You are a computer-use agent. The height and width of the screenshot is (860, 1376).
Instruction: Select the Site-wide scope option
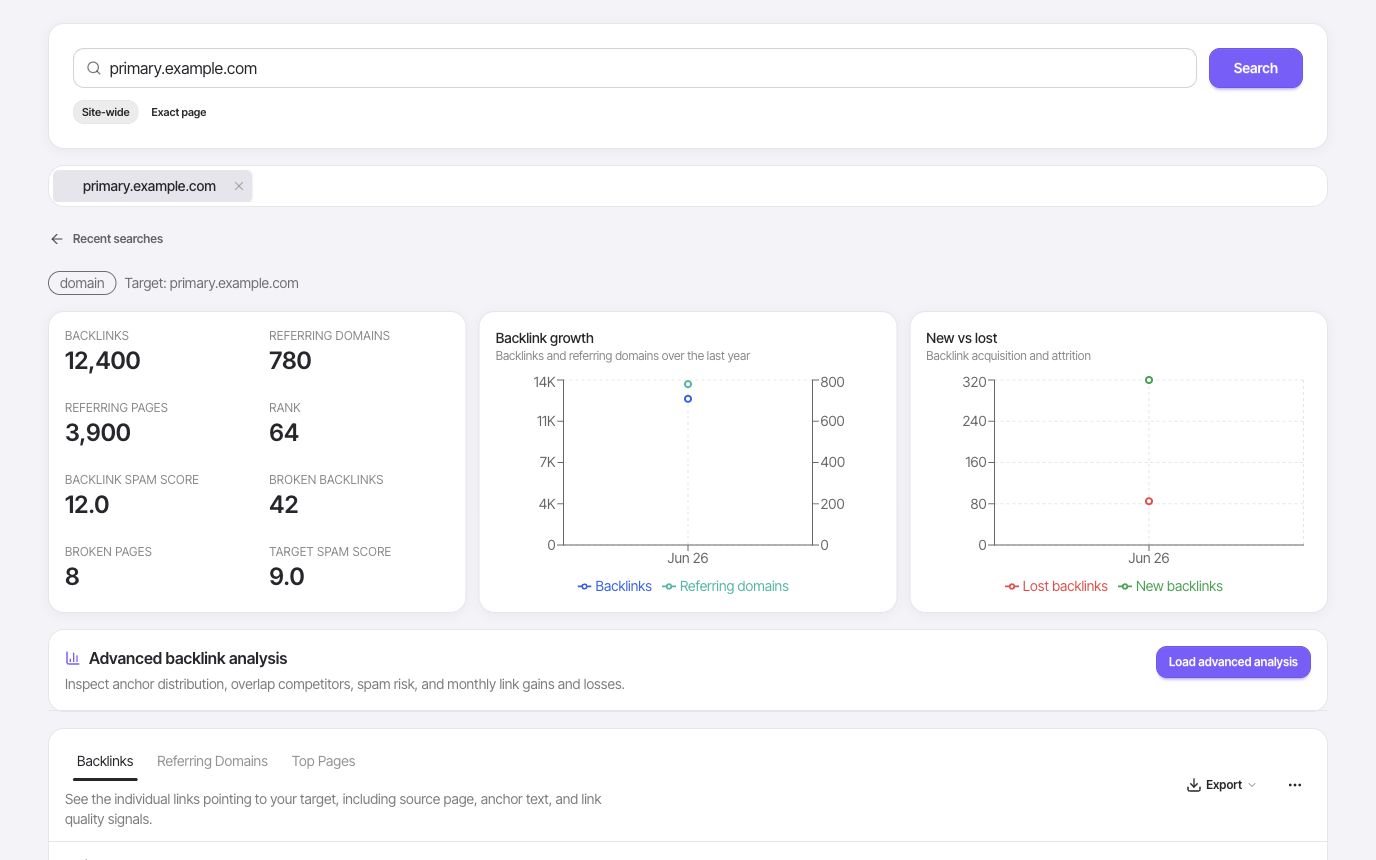click(106, 112)
